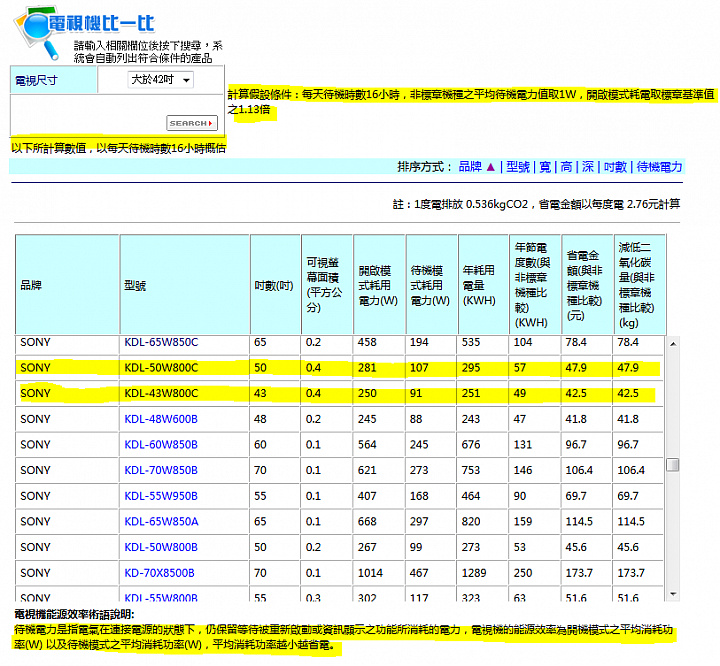Sort by 吋數 link

pyautogui.click(x=615, y=166)
